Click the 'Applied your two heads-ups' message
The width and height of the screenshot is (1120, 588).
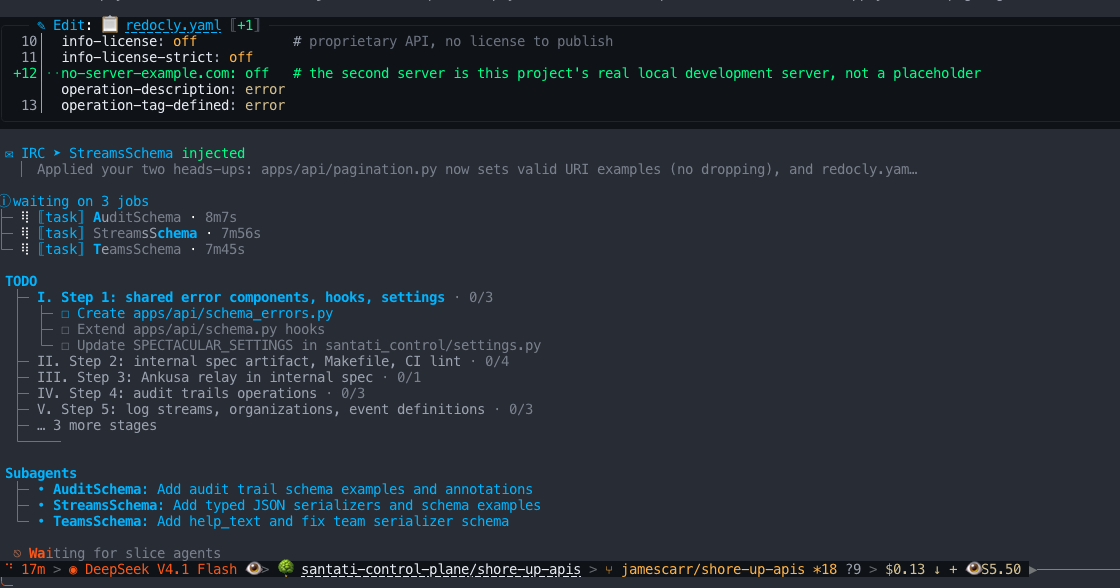[x=477, y=170]
